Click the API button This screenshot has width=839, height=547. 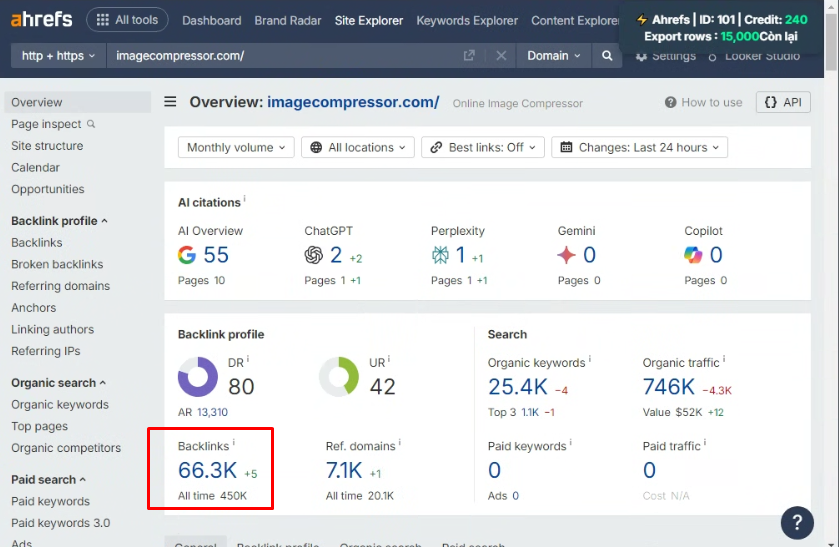(783, 102)
